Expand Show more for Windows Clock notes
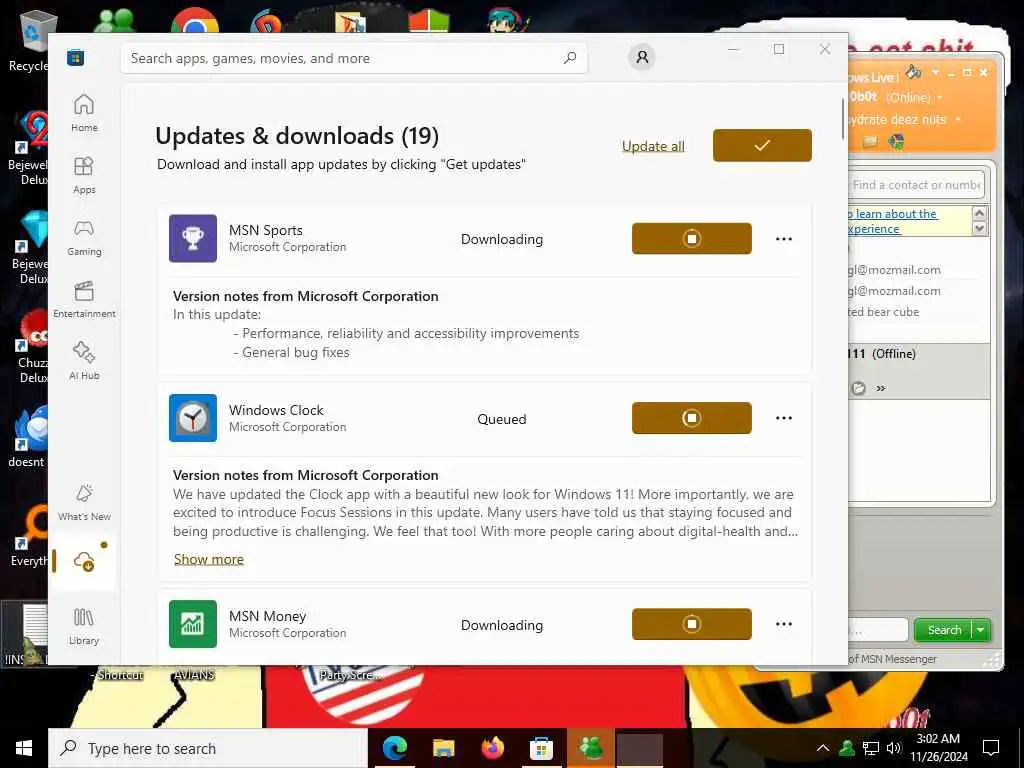Viewport: 1024px width, 768px height. pyautogui.click(x=209, y=559)
